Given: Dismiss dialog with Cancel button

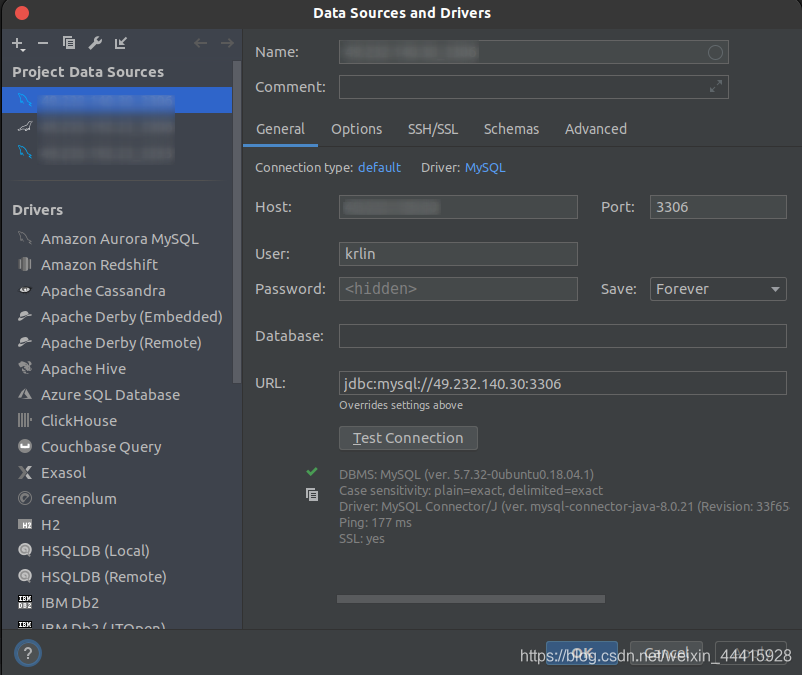Looking at the screenshot, I should (666, 653).
